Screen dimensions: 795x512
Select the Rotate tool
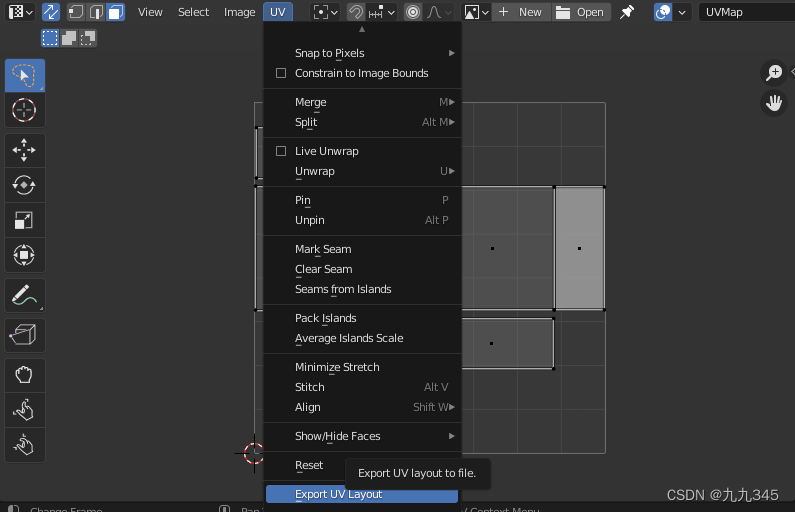pyautogui.click(x=25, y=185)
